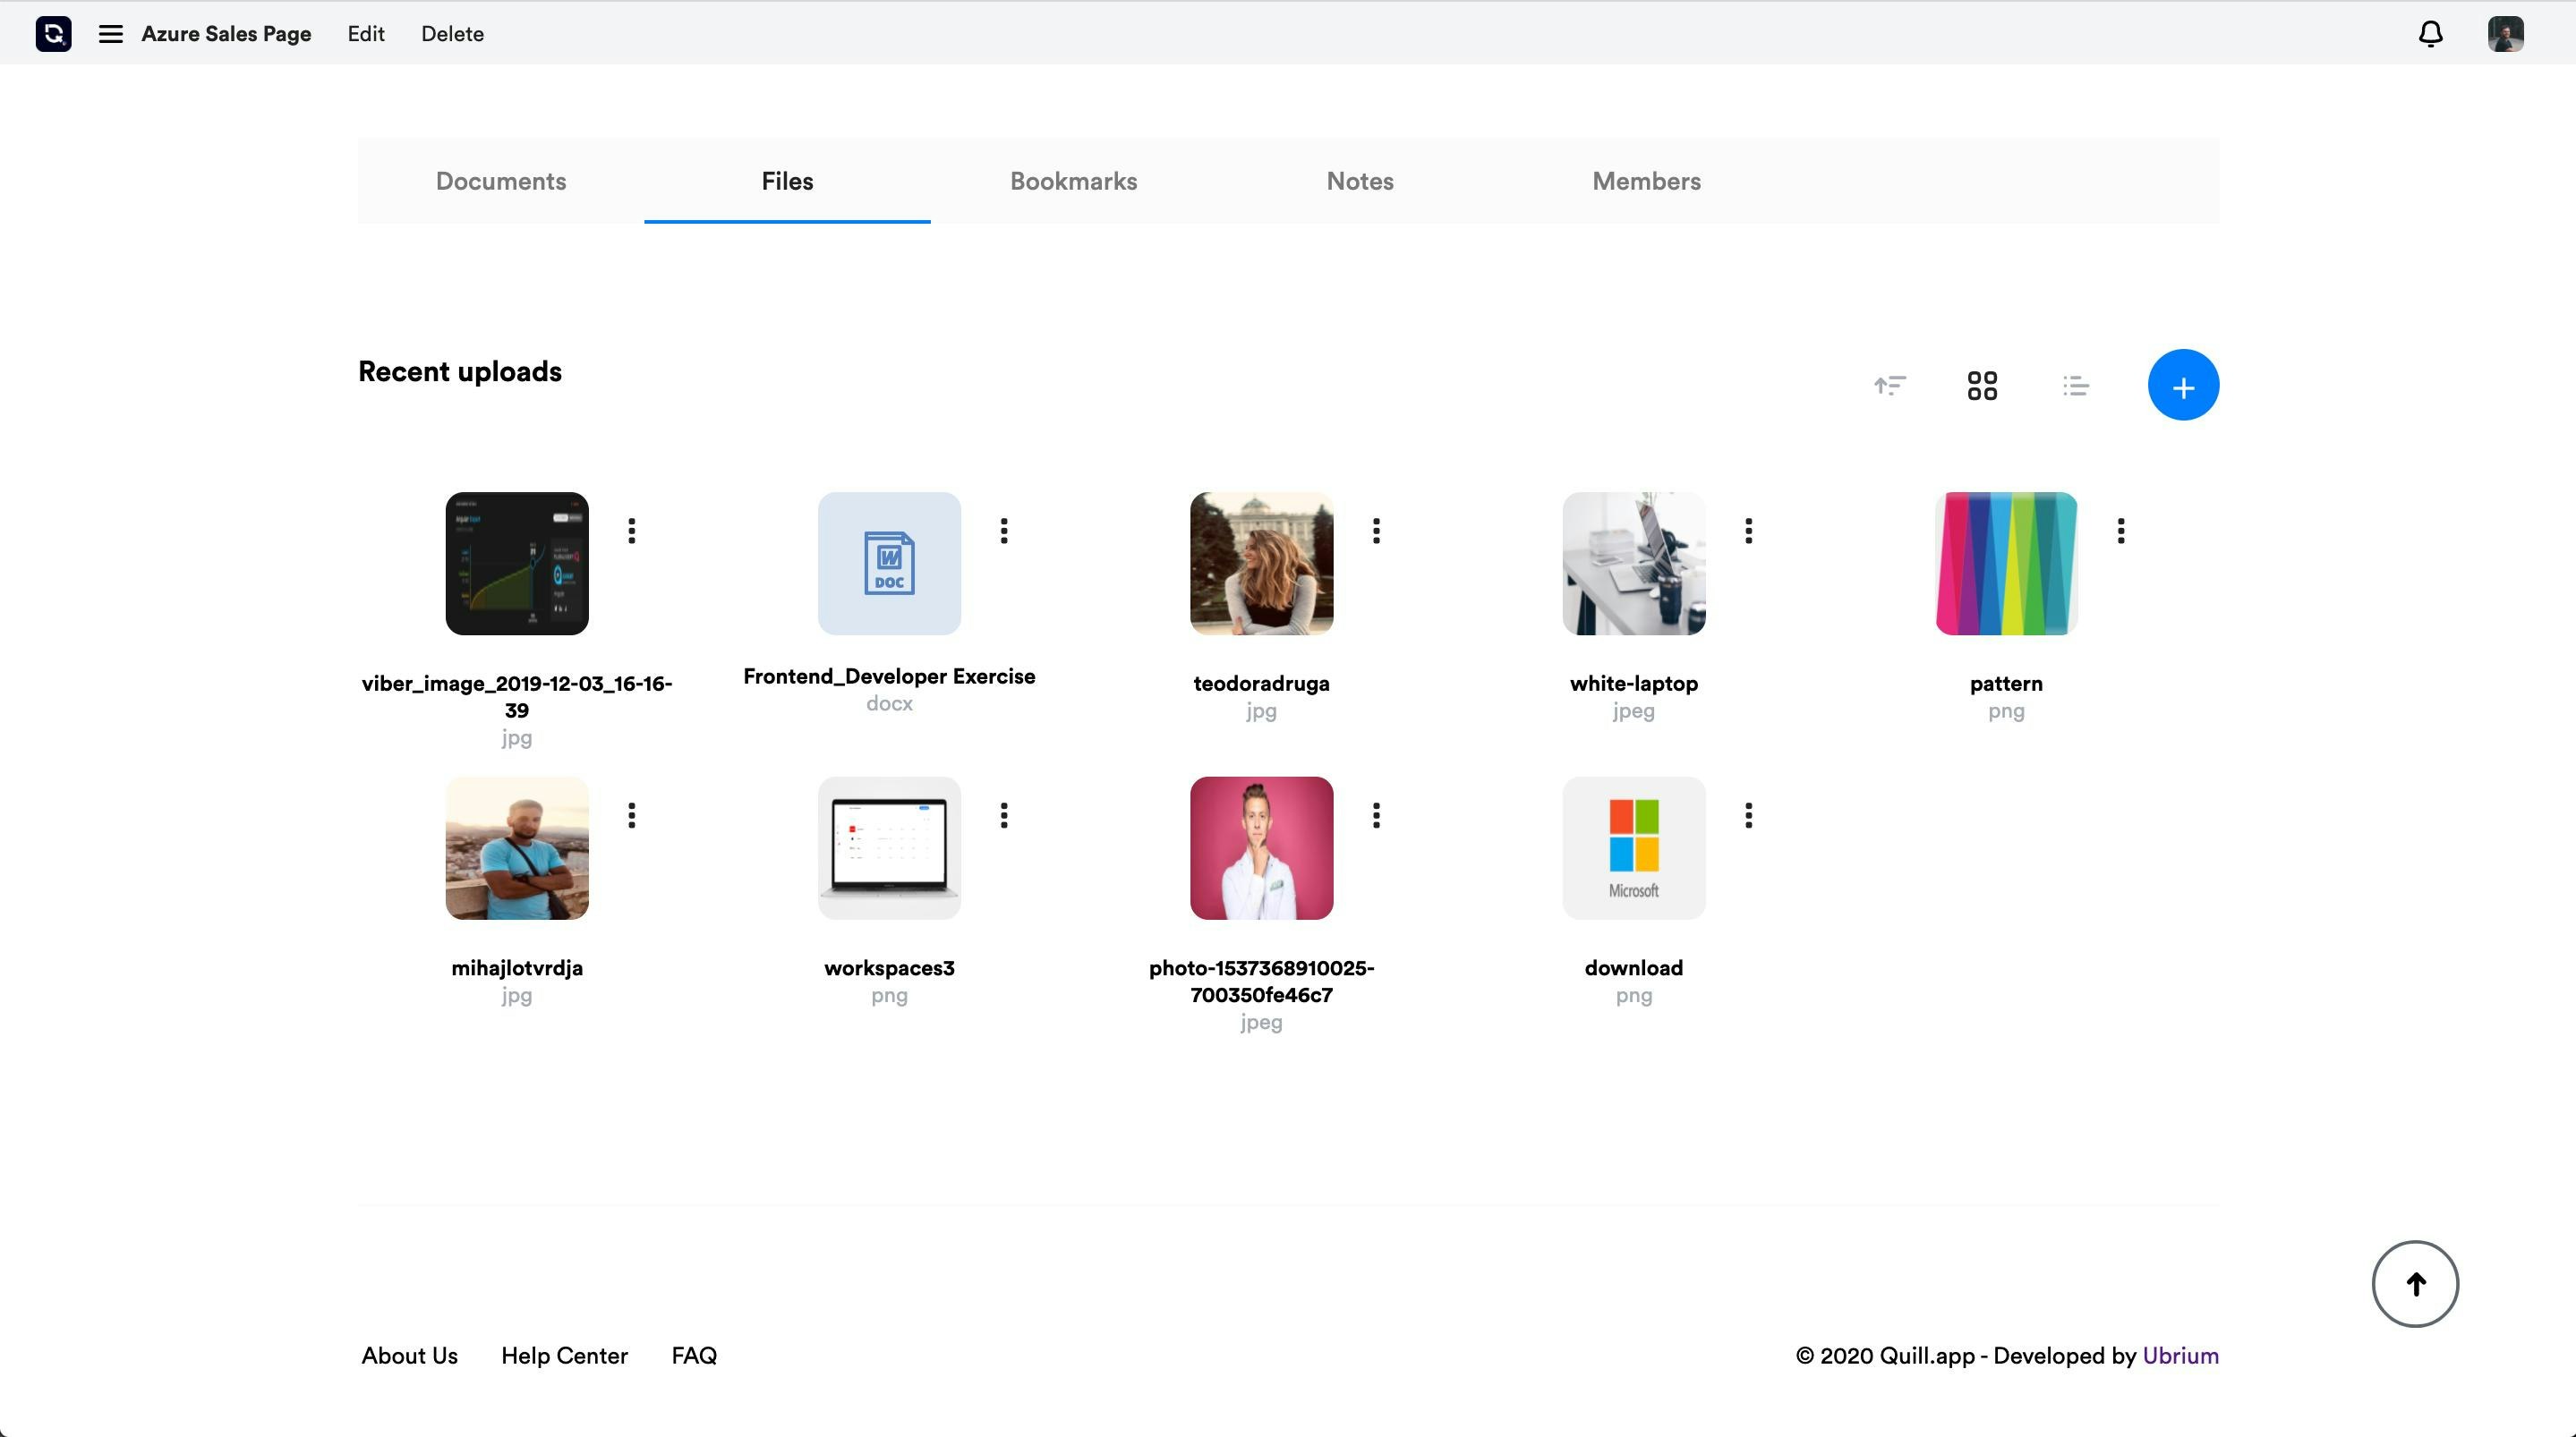Open the pattern png color thumbnail

(2005, 562)
